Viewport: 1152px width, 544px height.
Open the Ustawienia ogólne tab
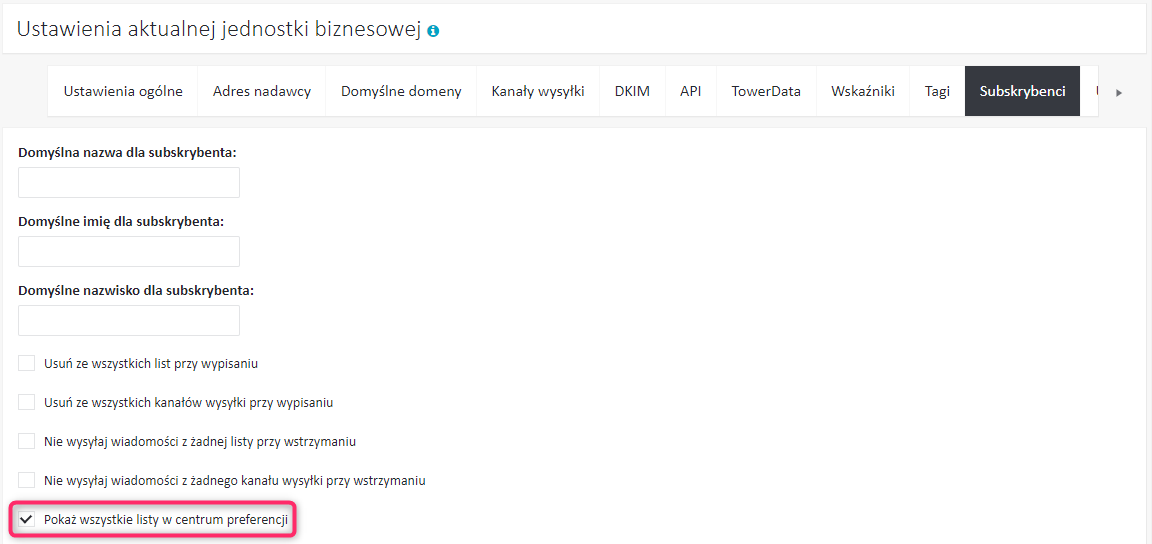[x=123, y=91]
